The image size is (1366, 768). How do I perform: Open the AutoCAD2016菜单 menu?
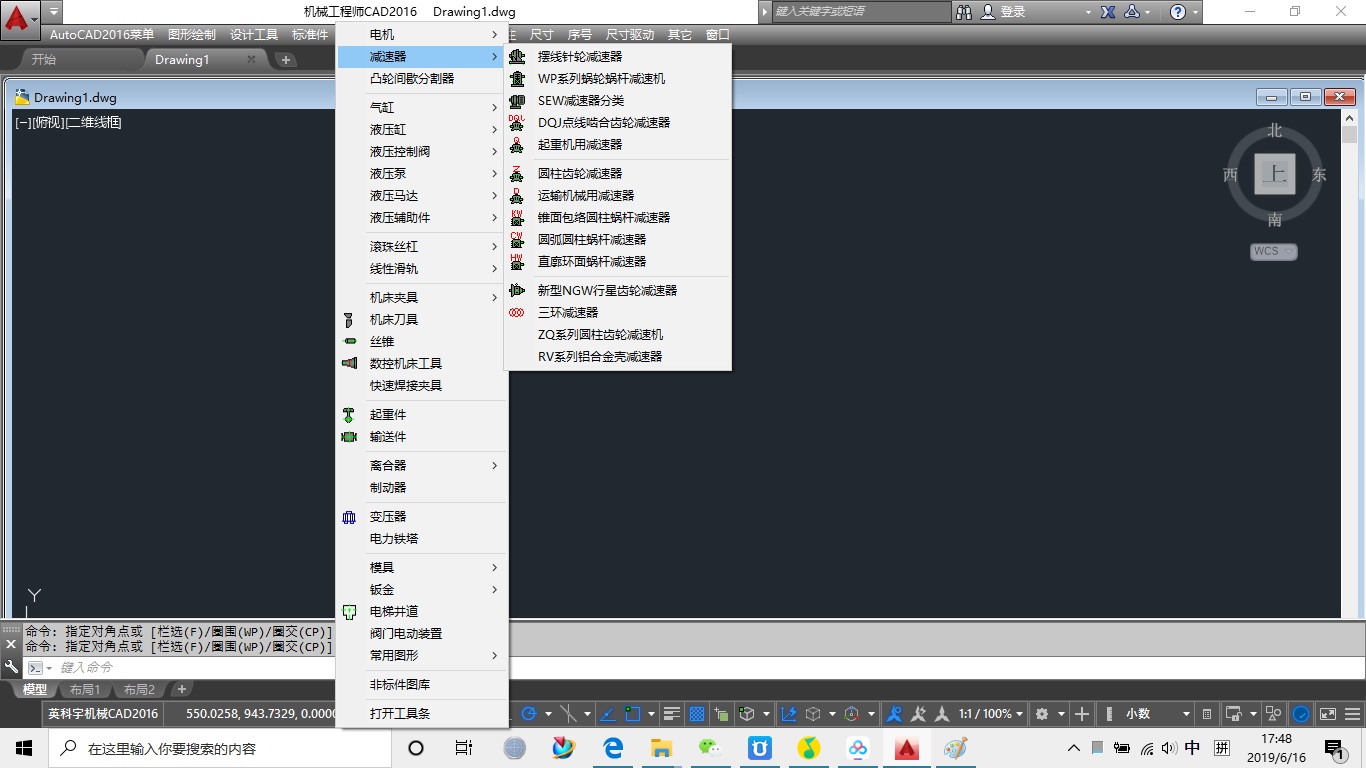point(102,35)
